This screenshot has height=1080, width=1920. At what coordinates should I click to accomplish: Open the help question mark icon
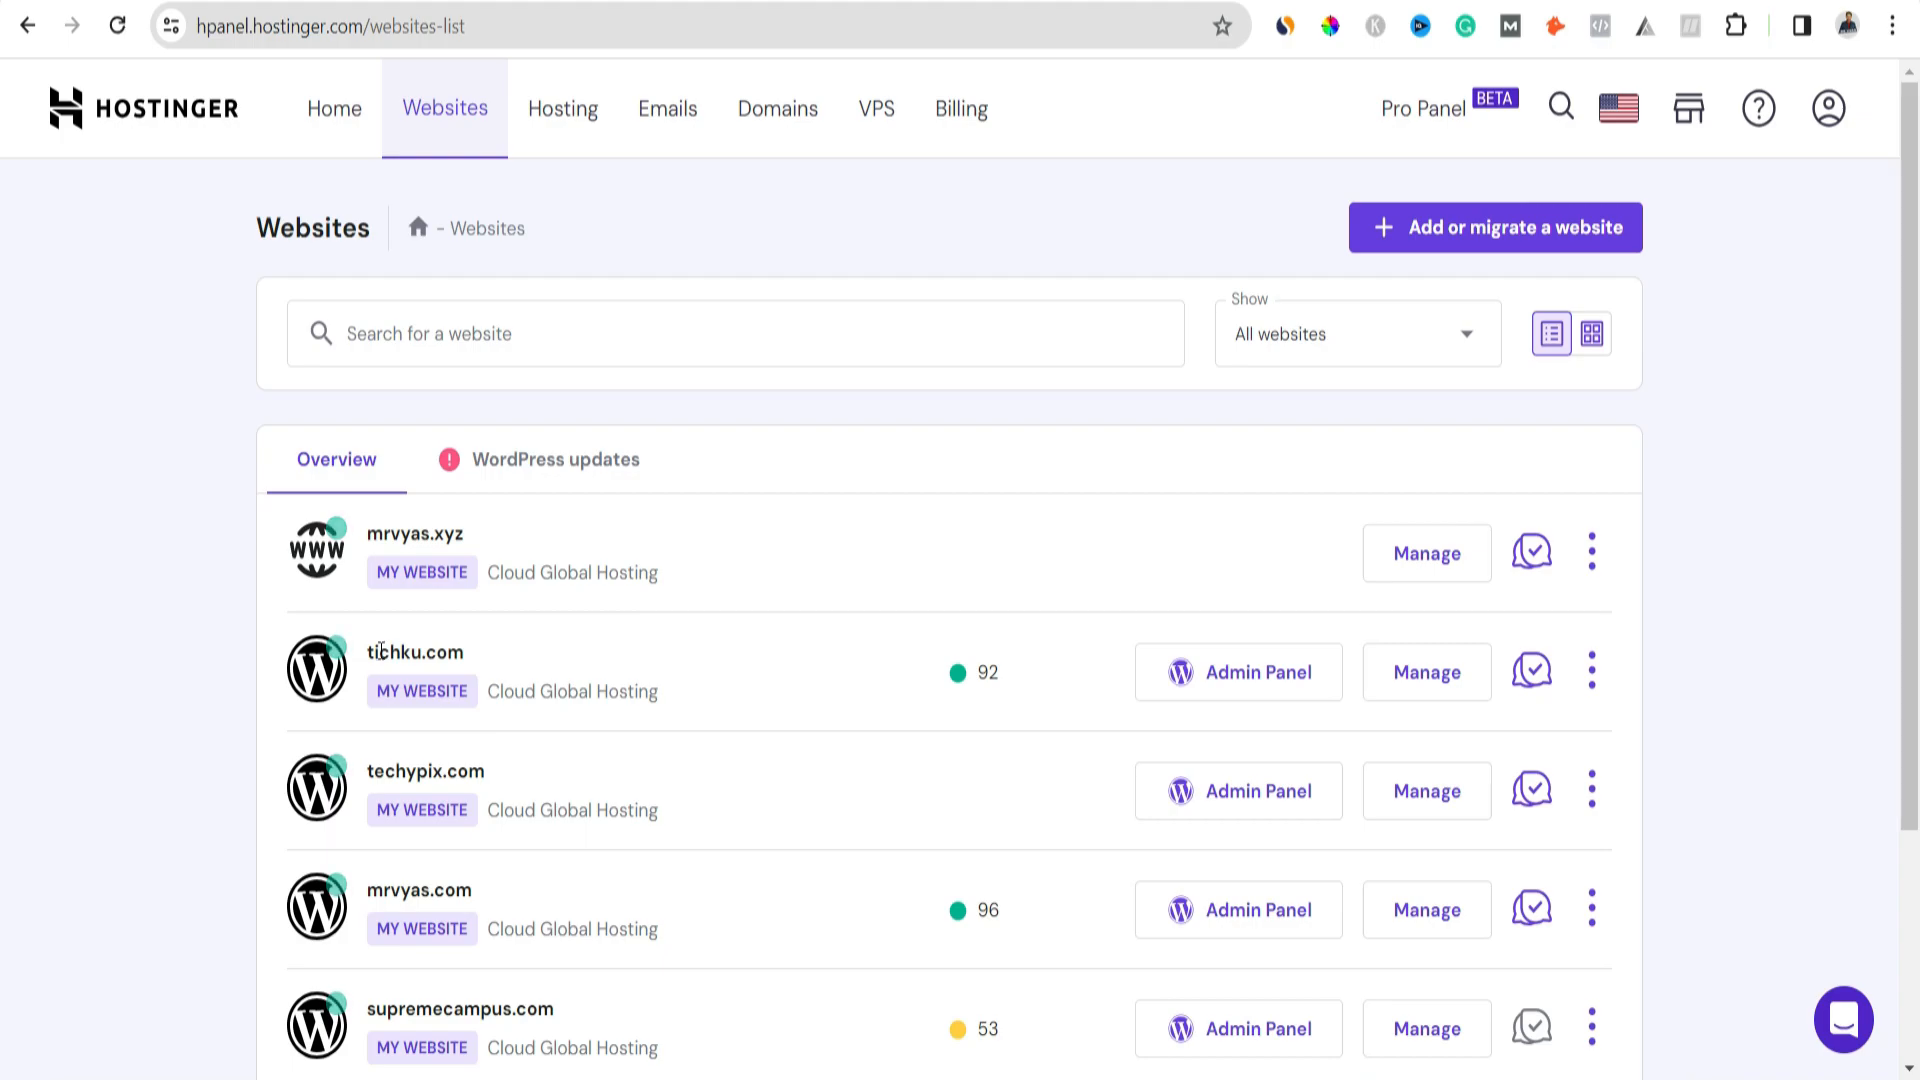point(1759,108)
